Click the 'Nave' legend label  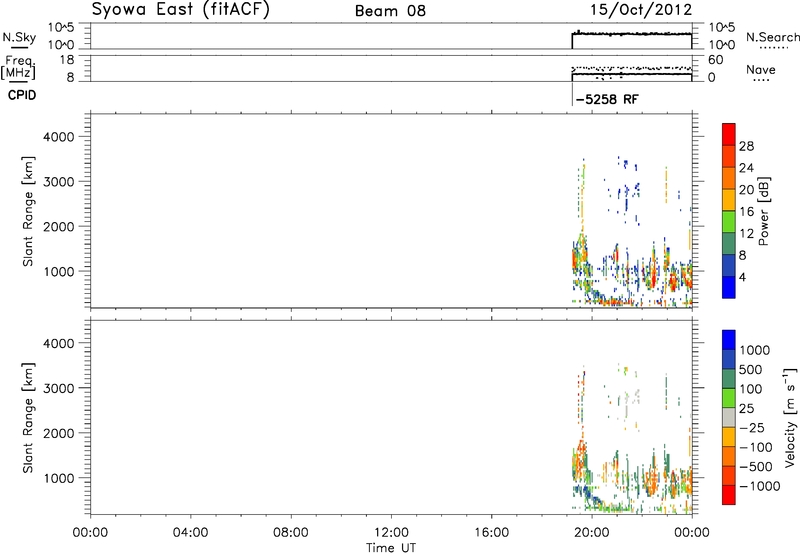tap(761, 69)
